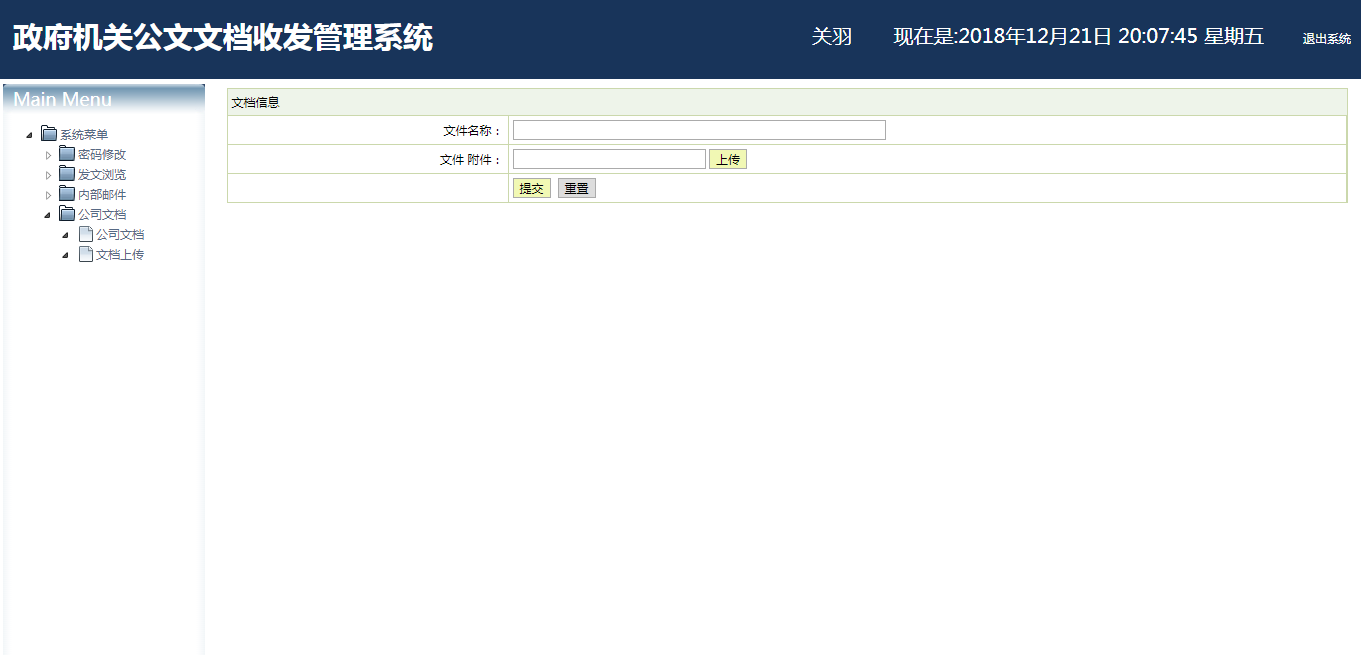Reset the form with 重置 button
The height and width of the screenshot is (655, 1361).
tap(576, 188)
